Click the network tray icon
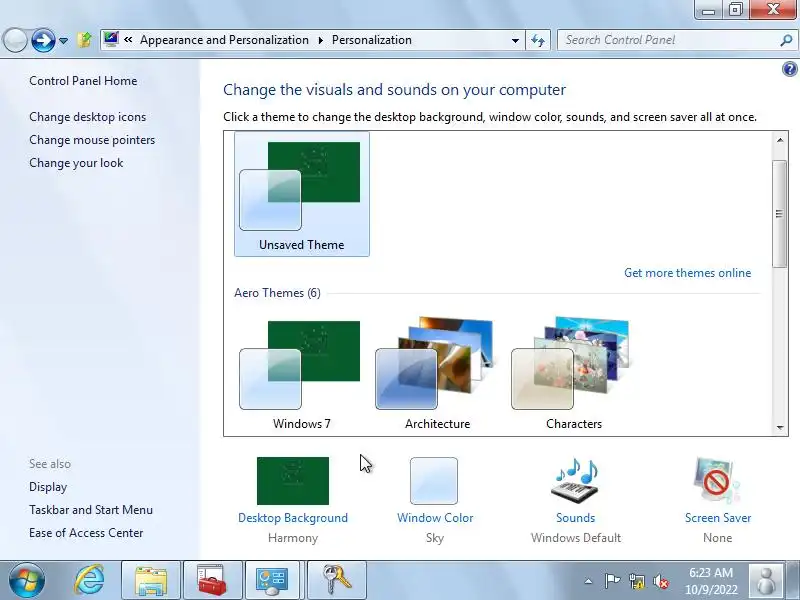 tap(636, 581)
